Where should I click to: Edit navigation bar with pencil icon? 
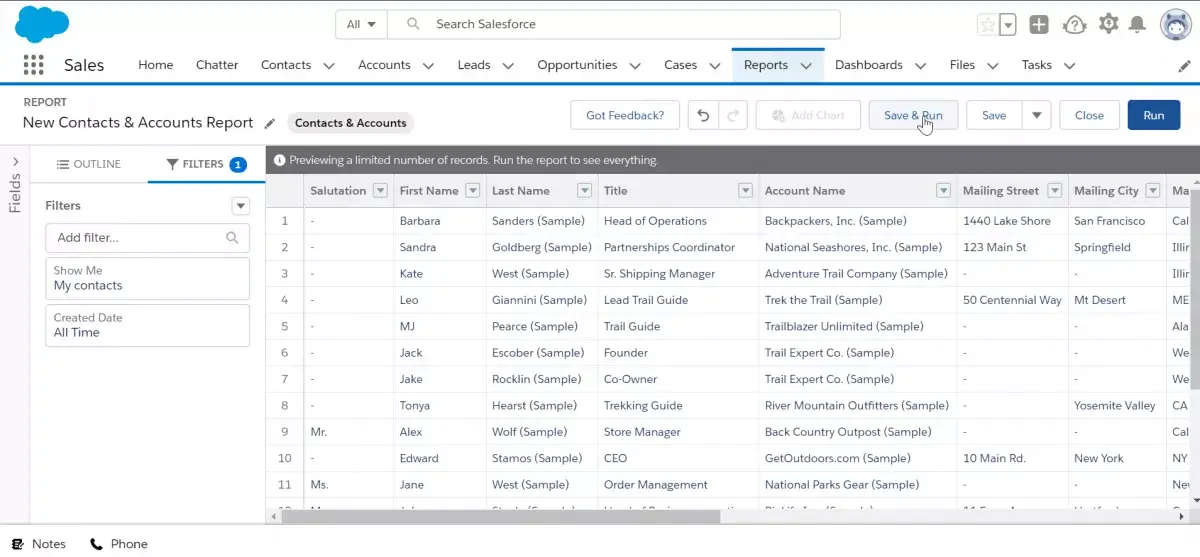[x=1185, y=66]
